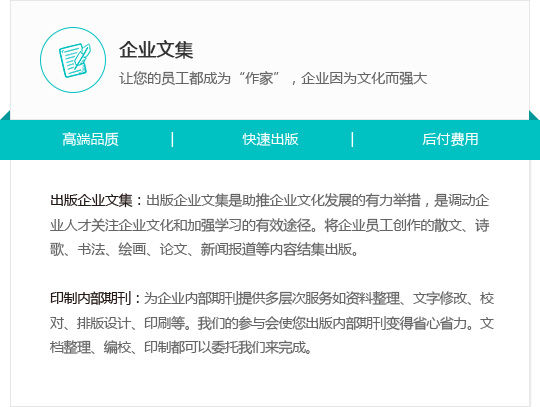Click the notepad and pen circle icon

tap(73, 60)
